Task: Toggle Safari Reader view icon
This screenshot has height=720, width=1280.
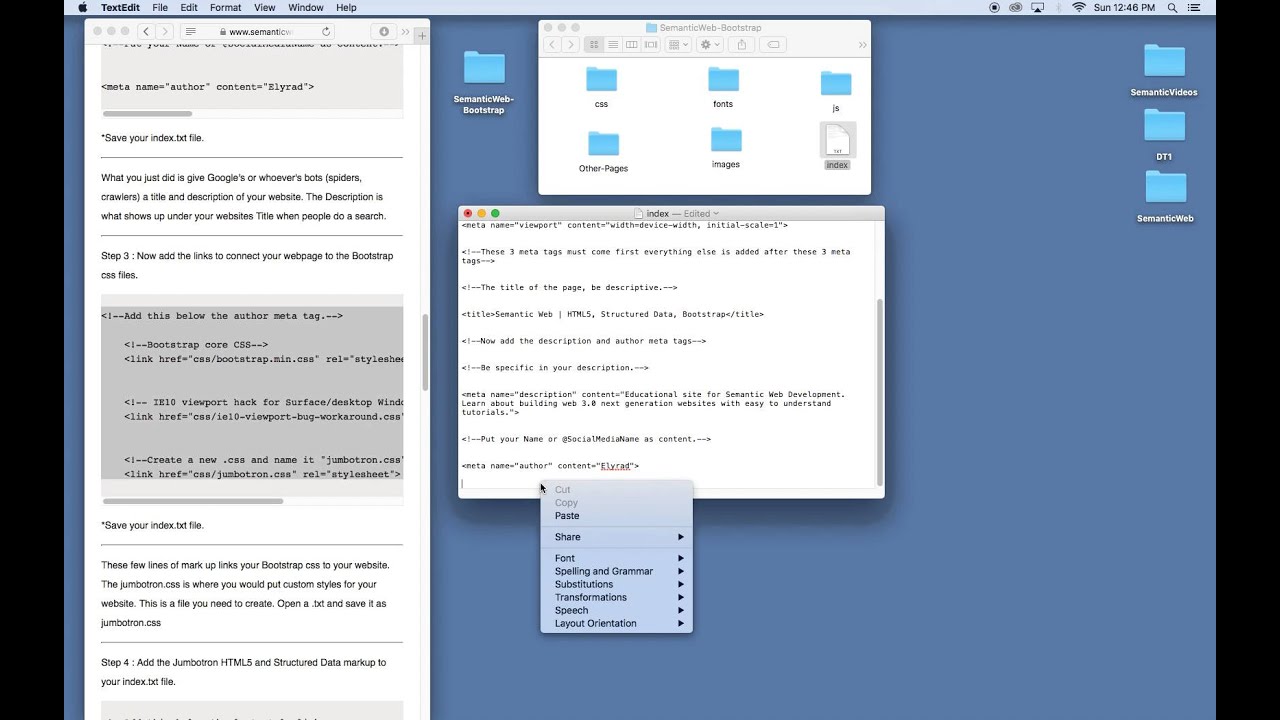Action: click(x=191, y=32)
